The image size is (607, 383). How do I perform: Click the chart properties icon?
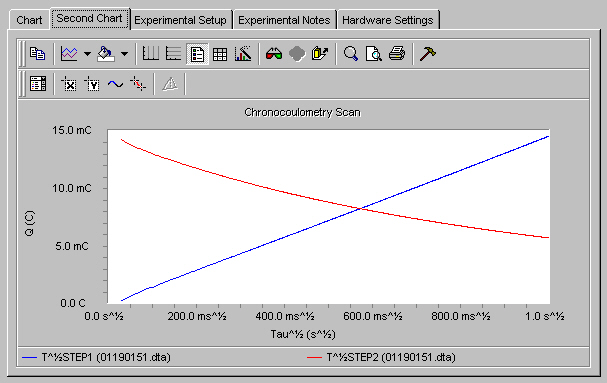(243, 53)
